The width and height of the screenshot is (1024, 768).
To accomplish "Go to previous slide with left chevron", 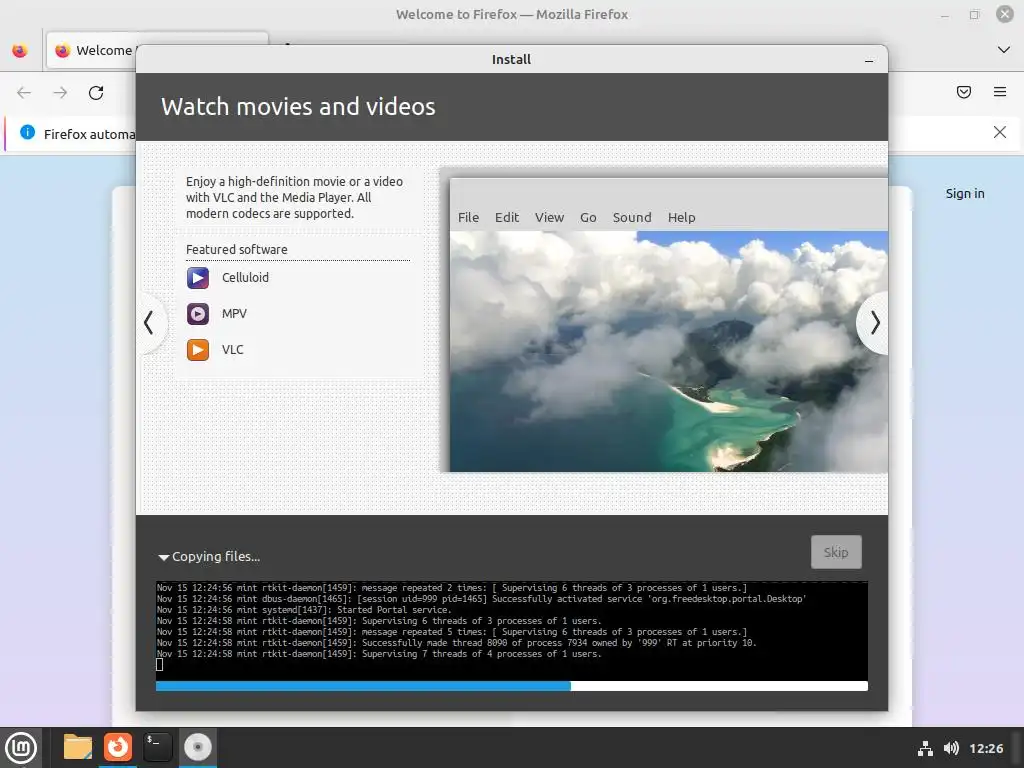I will coord(150,323).
